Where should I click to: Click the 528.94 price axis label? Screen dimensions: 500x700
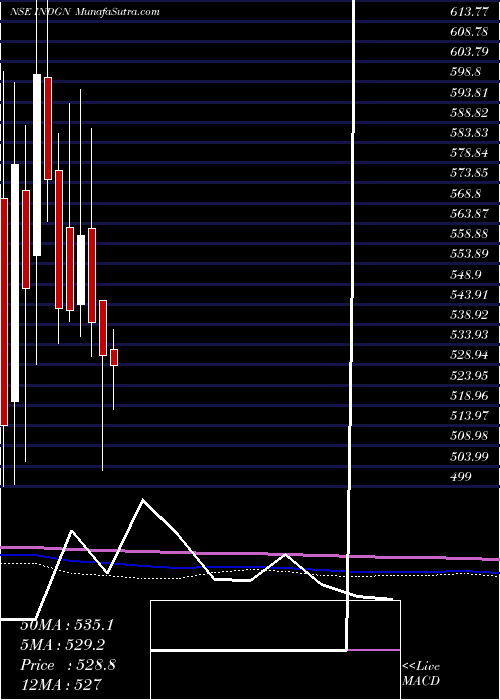click(x=470, y=356)
